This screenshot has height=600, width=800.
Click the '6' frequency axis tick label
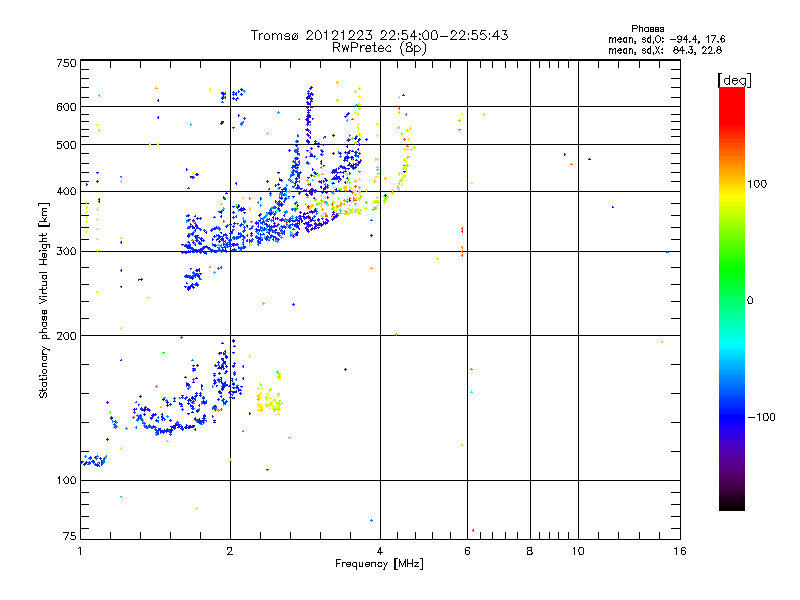click(x=467, y=551)
